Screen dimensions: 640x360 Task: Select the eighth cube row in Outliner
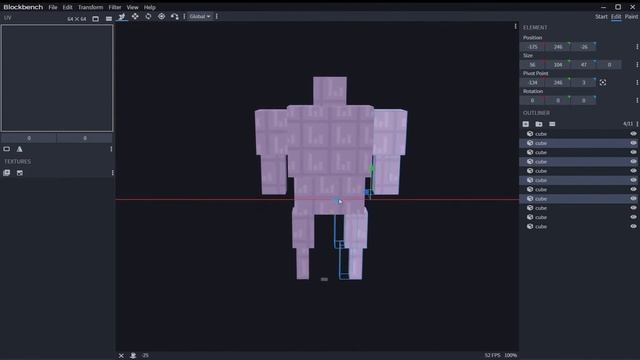point(579,199)
